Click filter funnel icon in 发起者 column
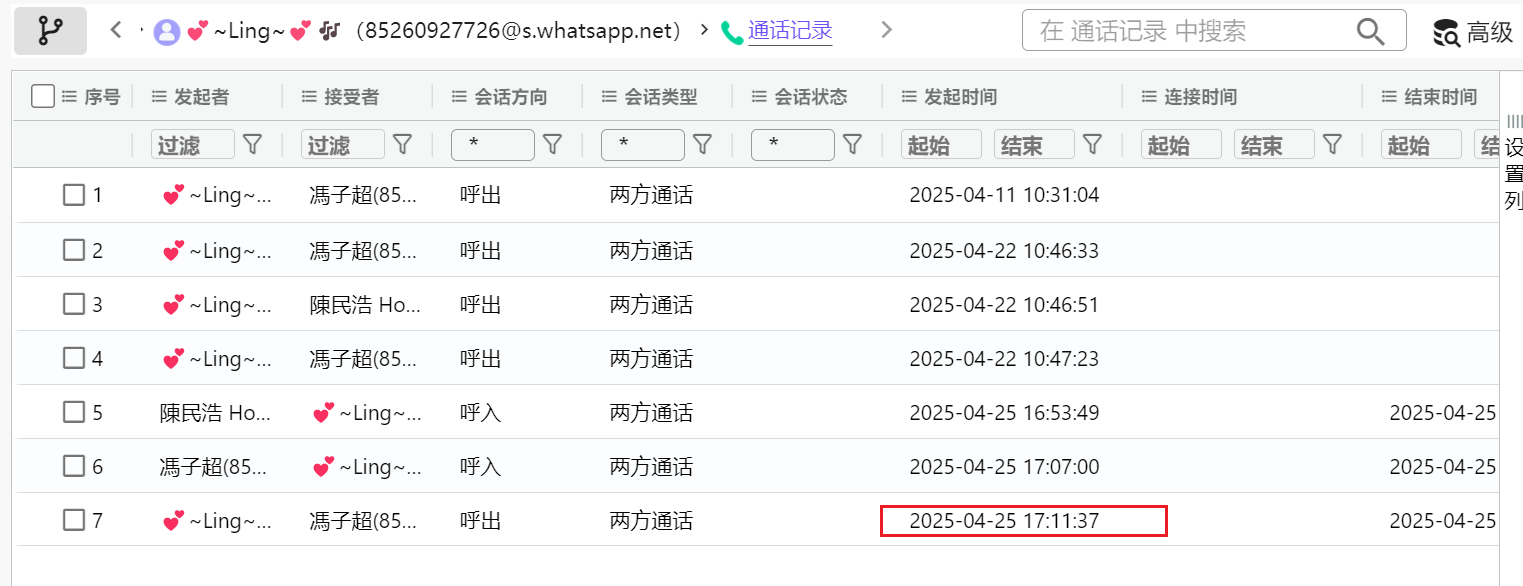This screenshot has width=1523, height=586. pyautogui.click(x=253, y=145)
